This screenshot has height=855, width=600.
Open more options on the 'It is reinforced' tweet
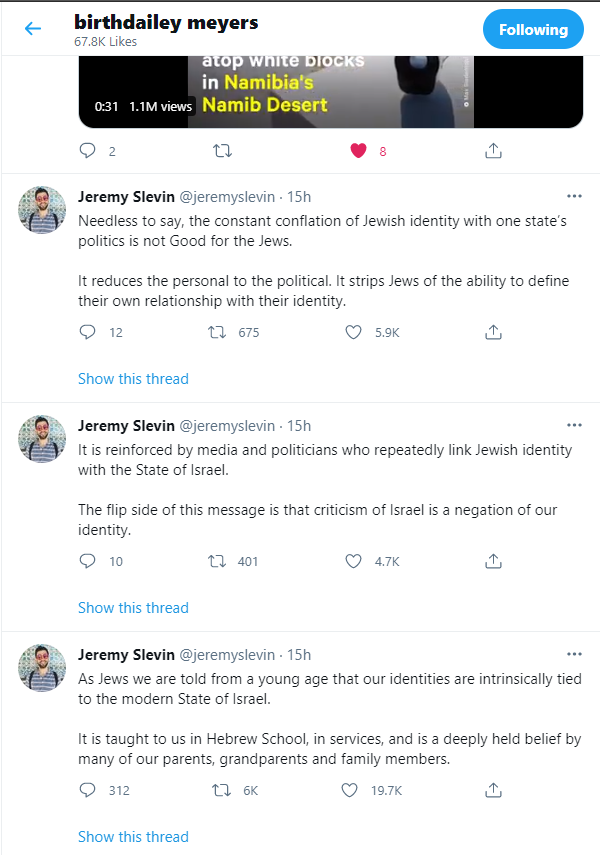click(x=574, y=425)
